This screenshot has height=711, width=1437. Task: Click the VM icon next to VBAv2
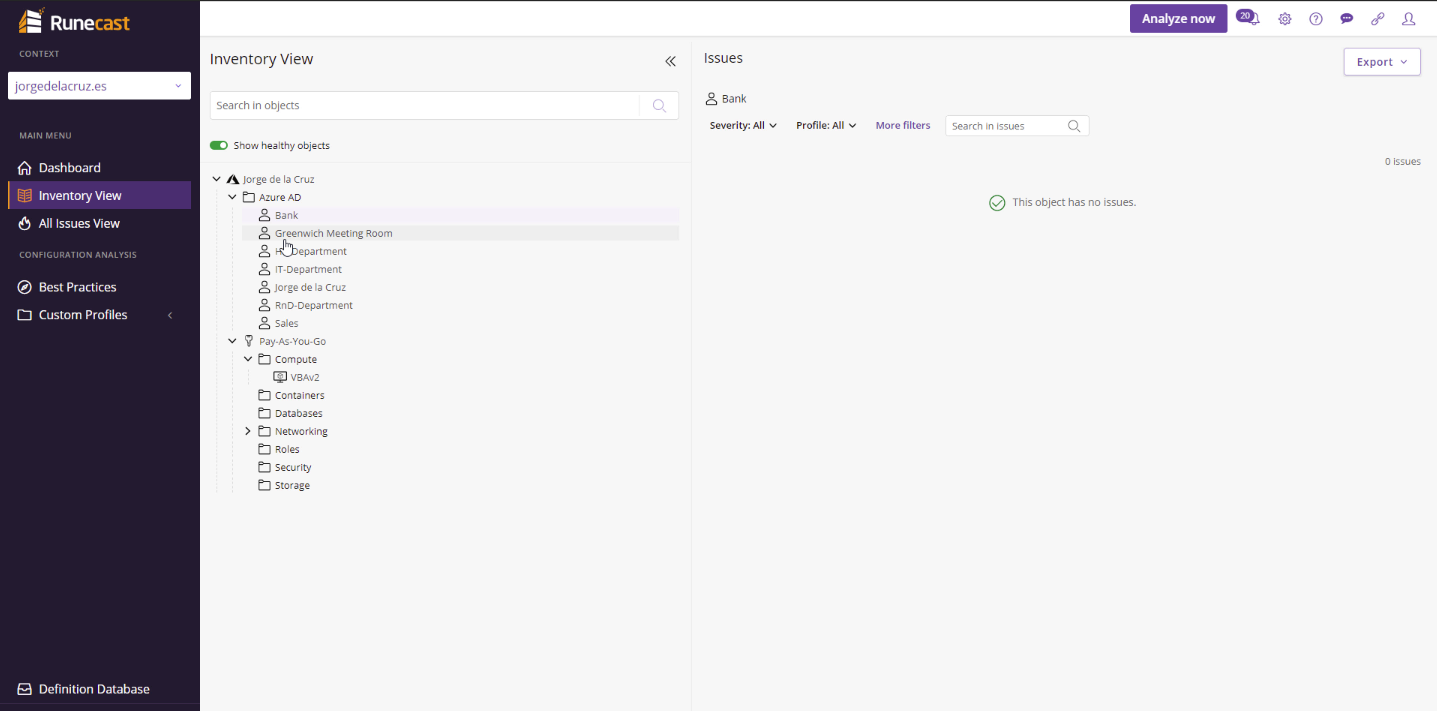280,377
